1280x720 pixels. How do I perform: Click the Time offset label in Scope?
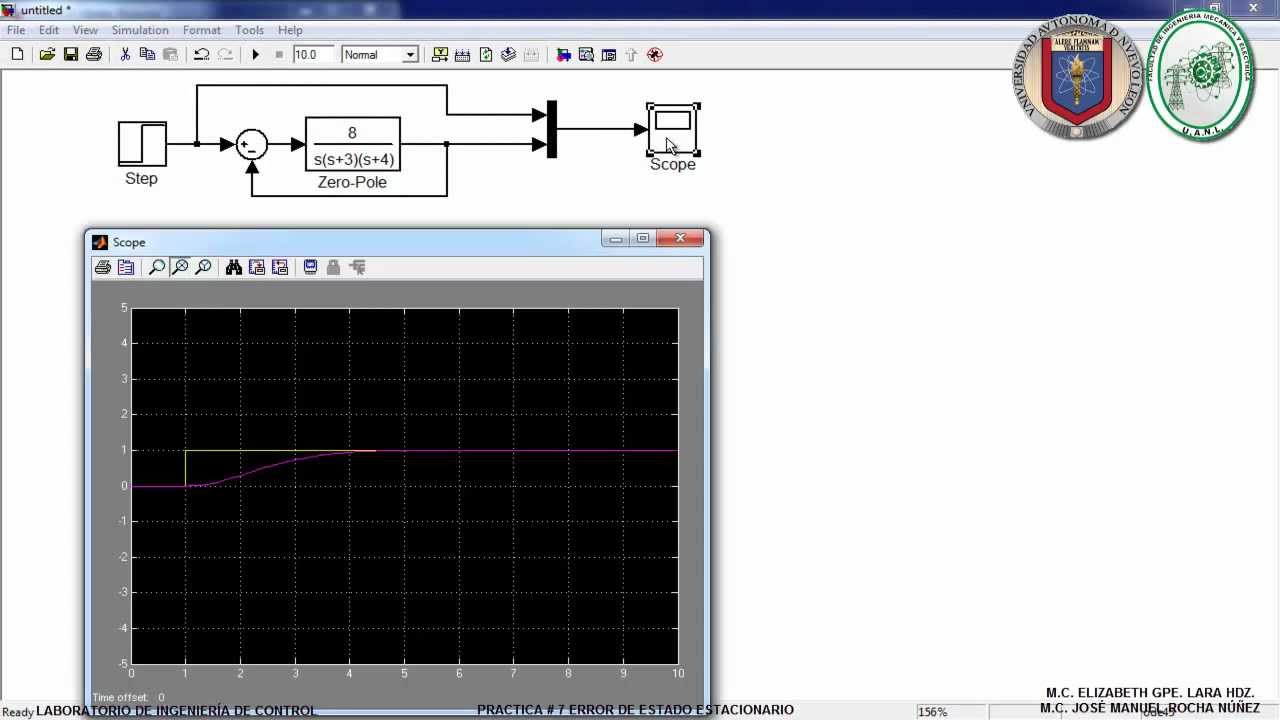(x=120, y=697)
